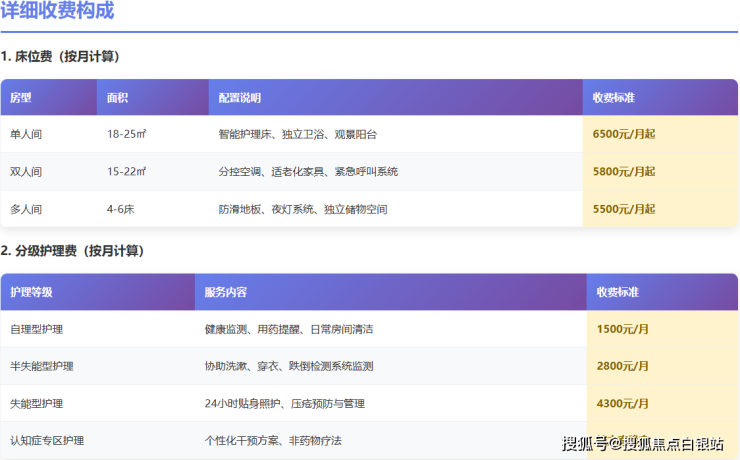Viewport: 740px width, 460px height.
Task: Select the 1. 床位费（按月计算） section heading
Action: tap(67, 57)
